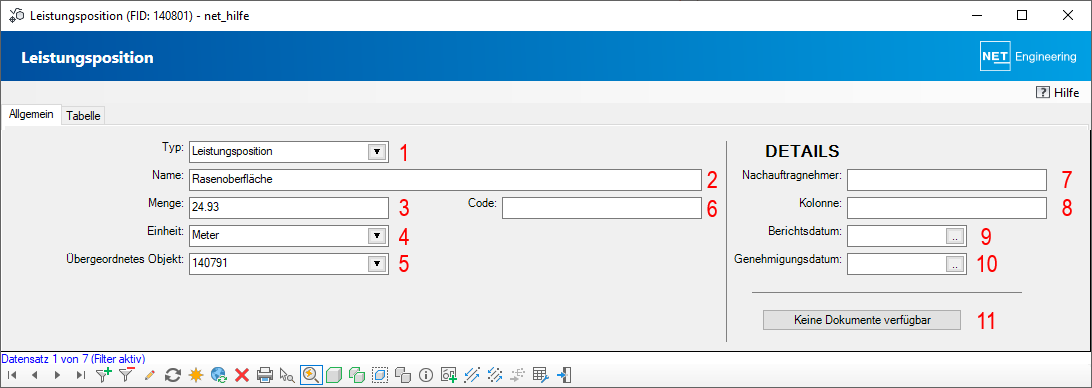
Task: Click the window system icon in title bar
Action: (x=16, y=15)
